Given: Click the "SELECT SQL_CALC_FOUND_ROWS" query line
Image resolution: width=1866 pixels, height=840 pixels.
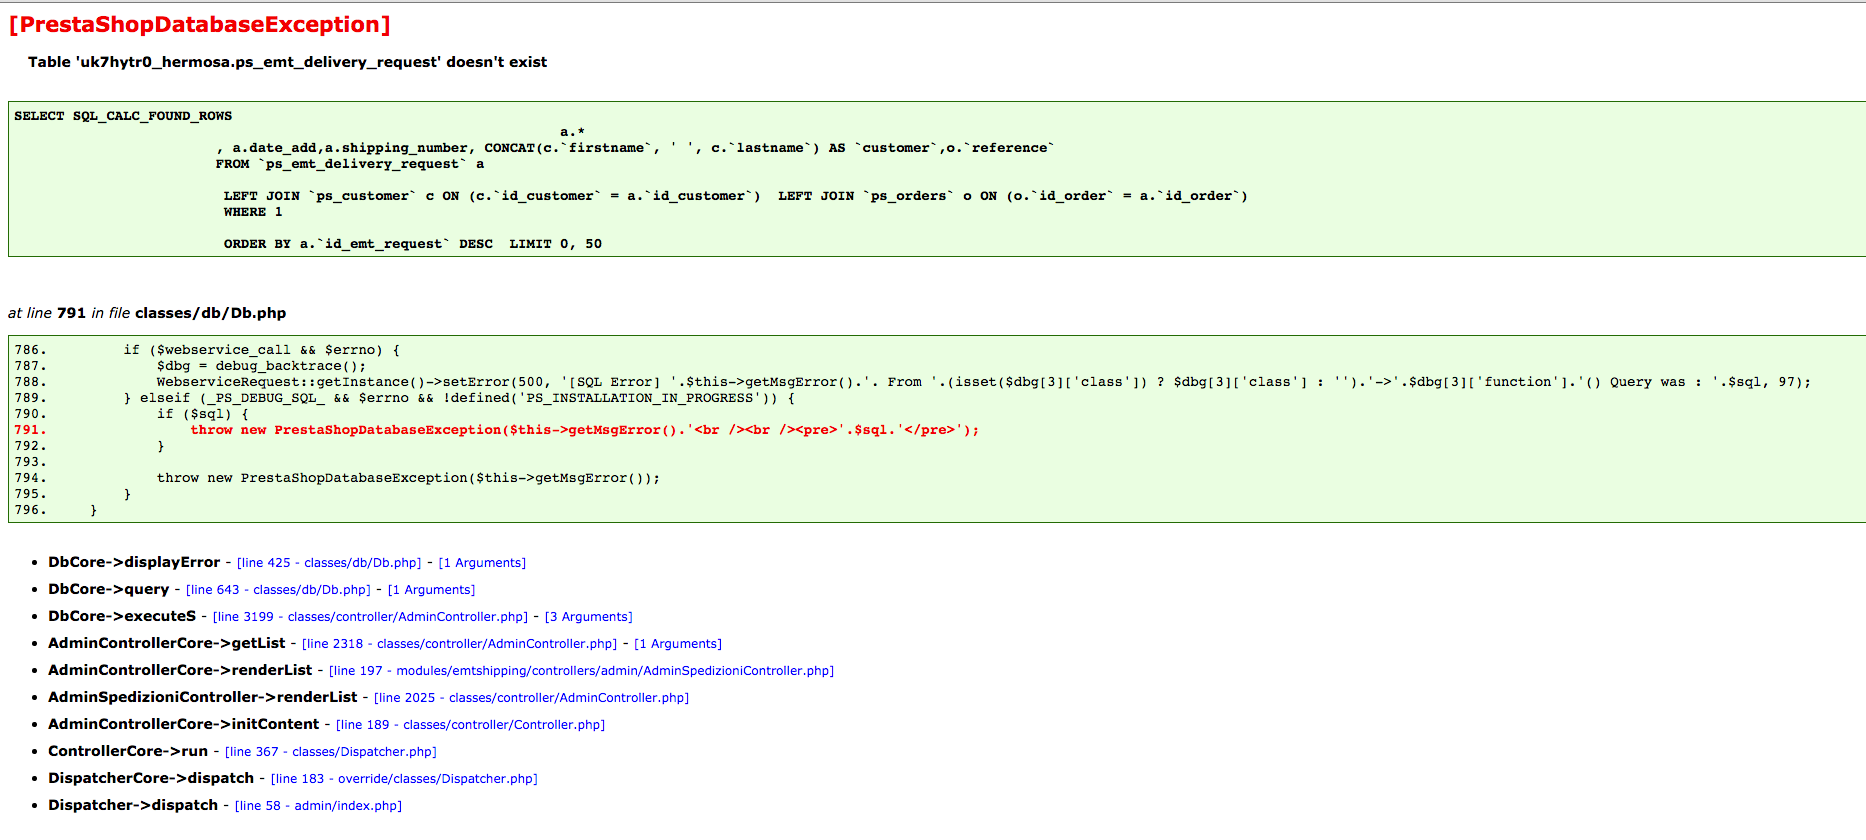Looking at the screenshot, I should tap(123, 116).
